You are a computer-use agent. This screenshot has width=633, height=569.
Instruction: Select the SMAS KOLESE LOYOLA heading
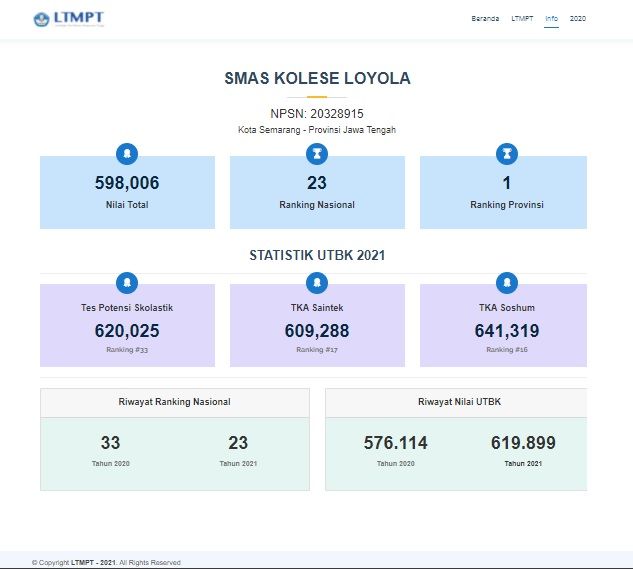pyautogui.click(x=317, y=78)
